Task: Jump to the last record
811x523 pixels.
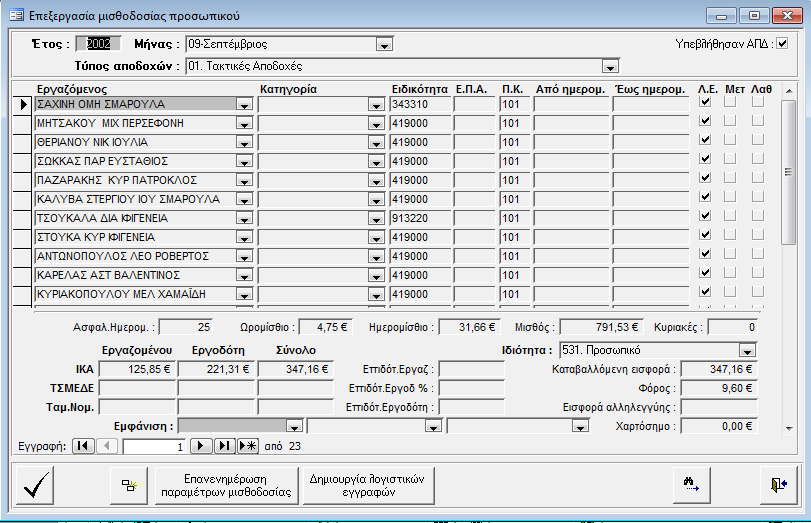Action: click(224, 445)
